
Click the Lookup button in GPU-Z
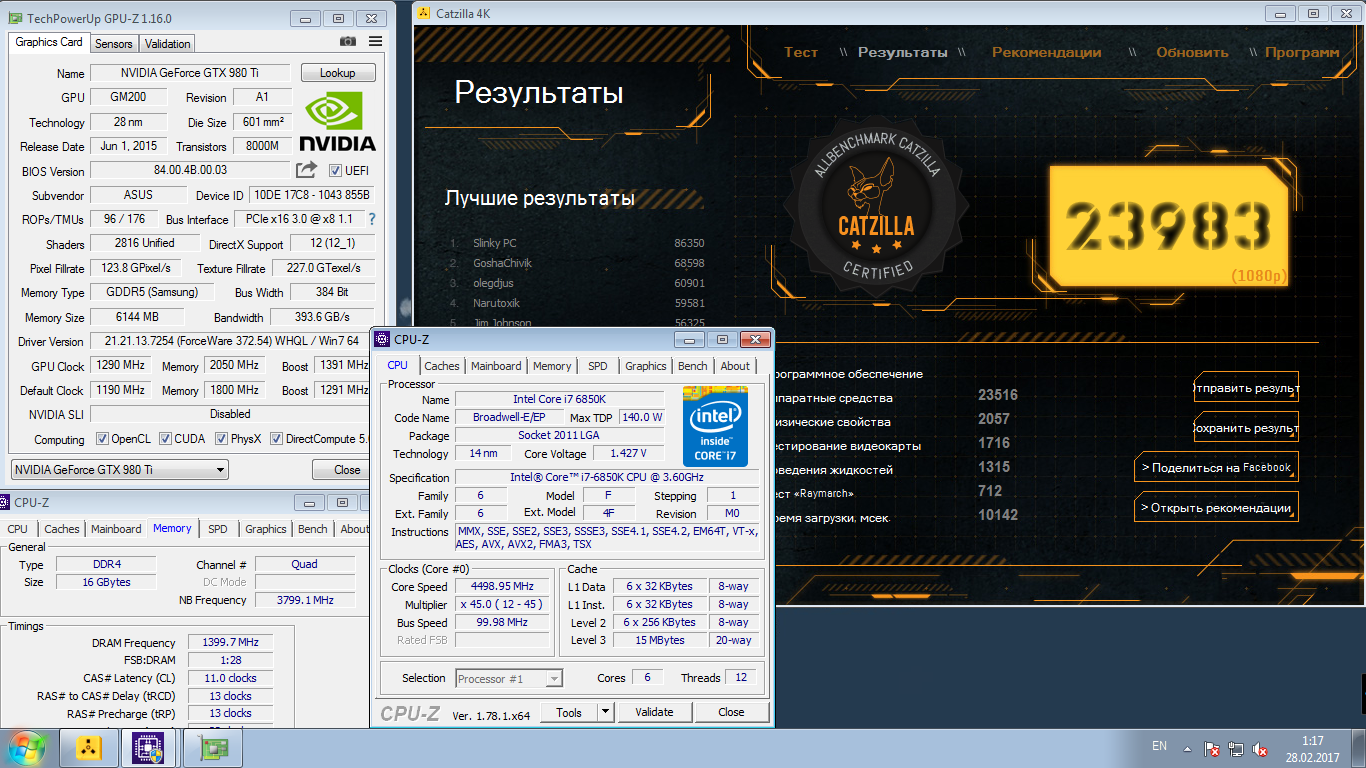tap(337, 73)
